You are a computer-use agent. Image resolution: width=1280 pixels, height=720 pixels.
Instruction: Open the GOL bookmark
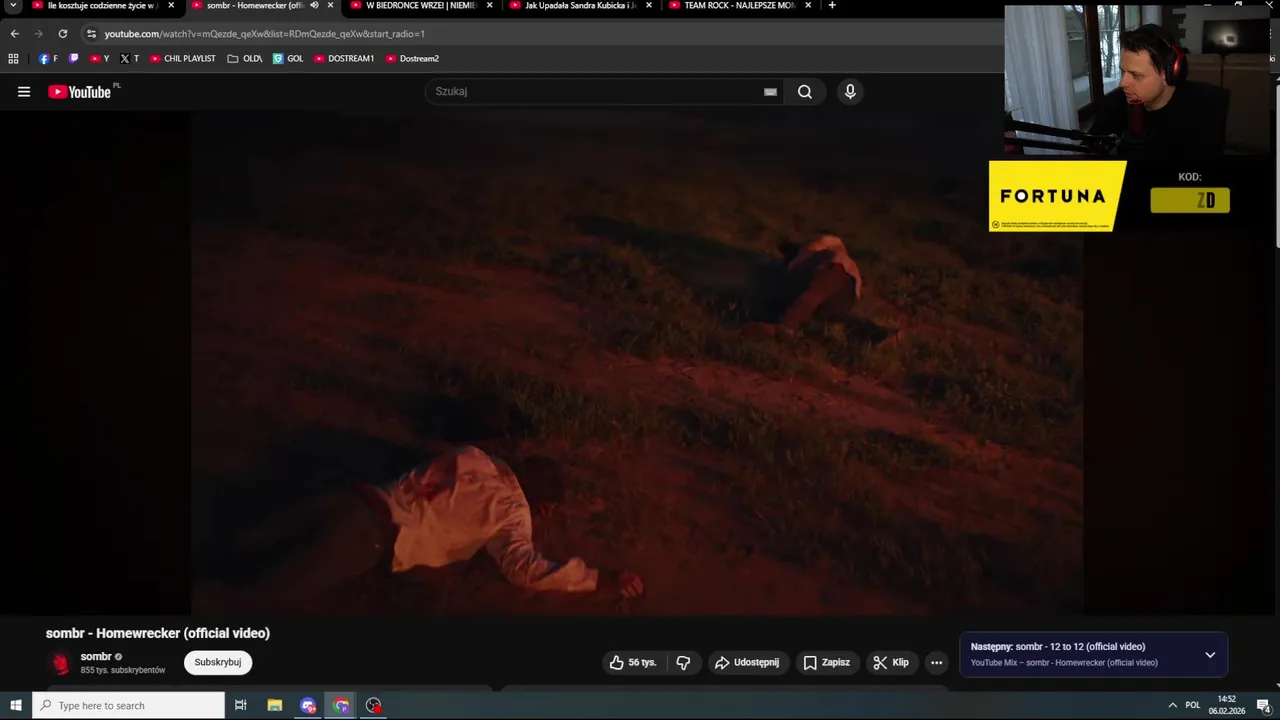(288, 58)
